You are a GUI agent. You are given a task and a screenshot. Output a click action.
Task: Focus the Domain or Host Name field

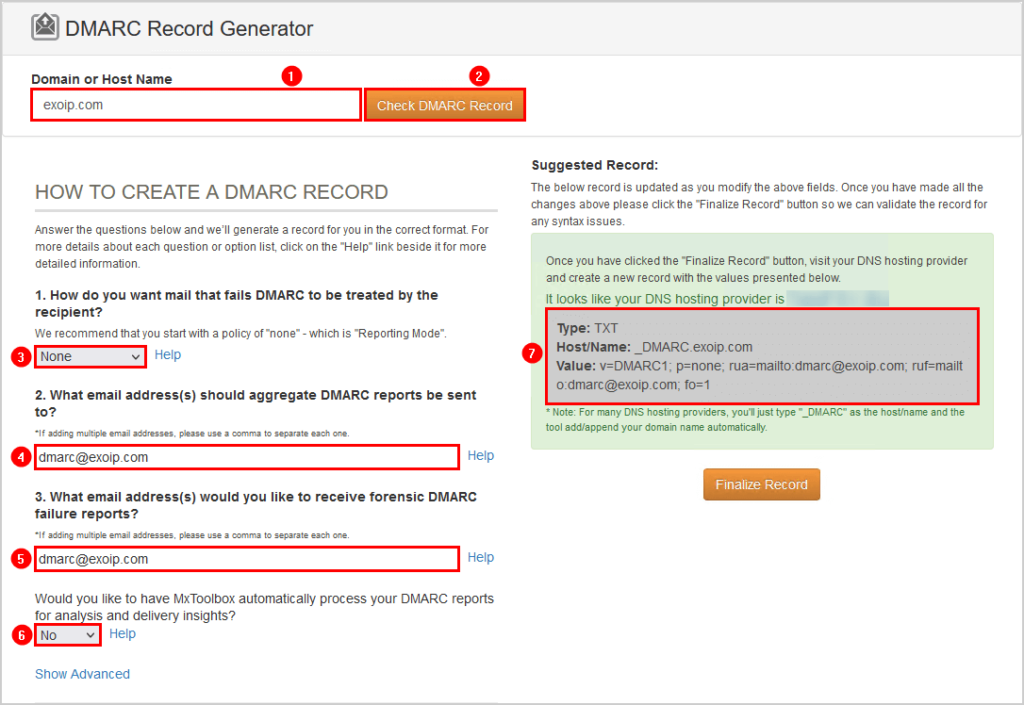click(196, 105)
